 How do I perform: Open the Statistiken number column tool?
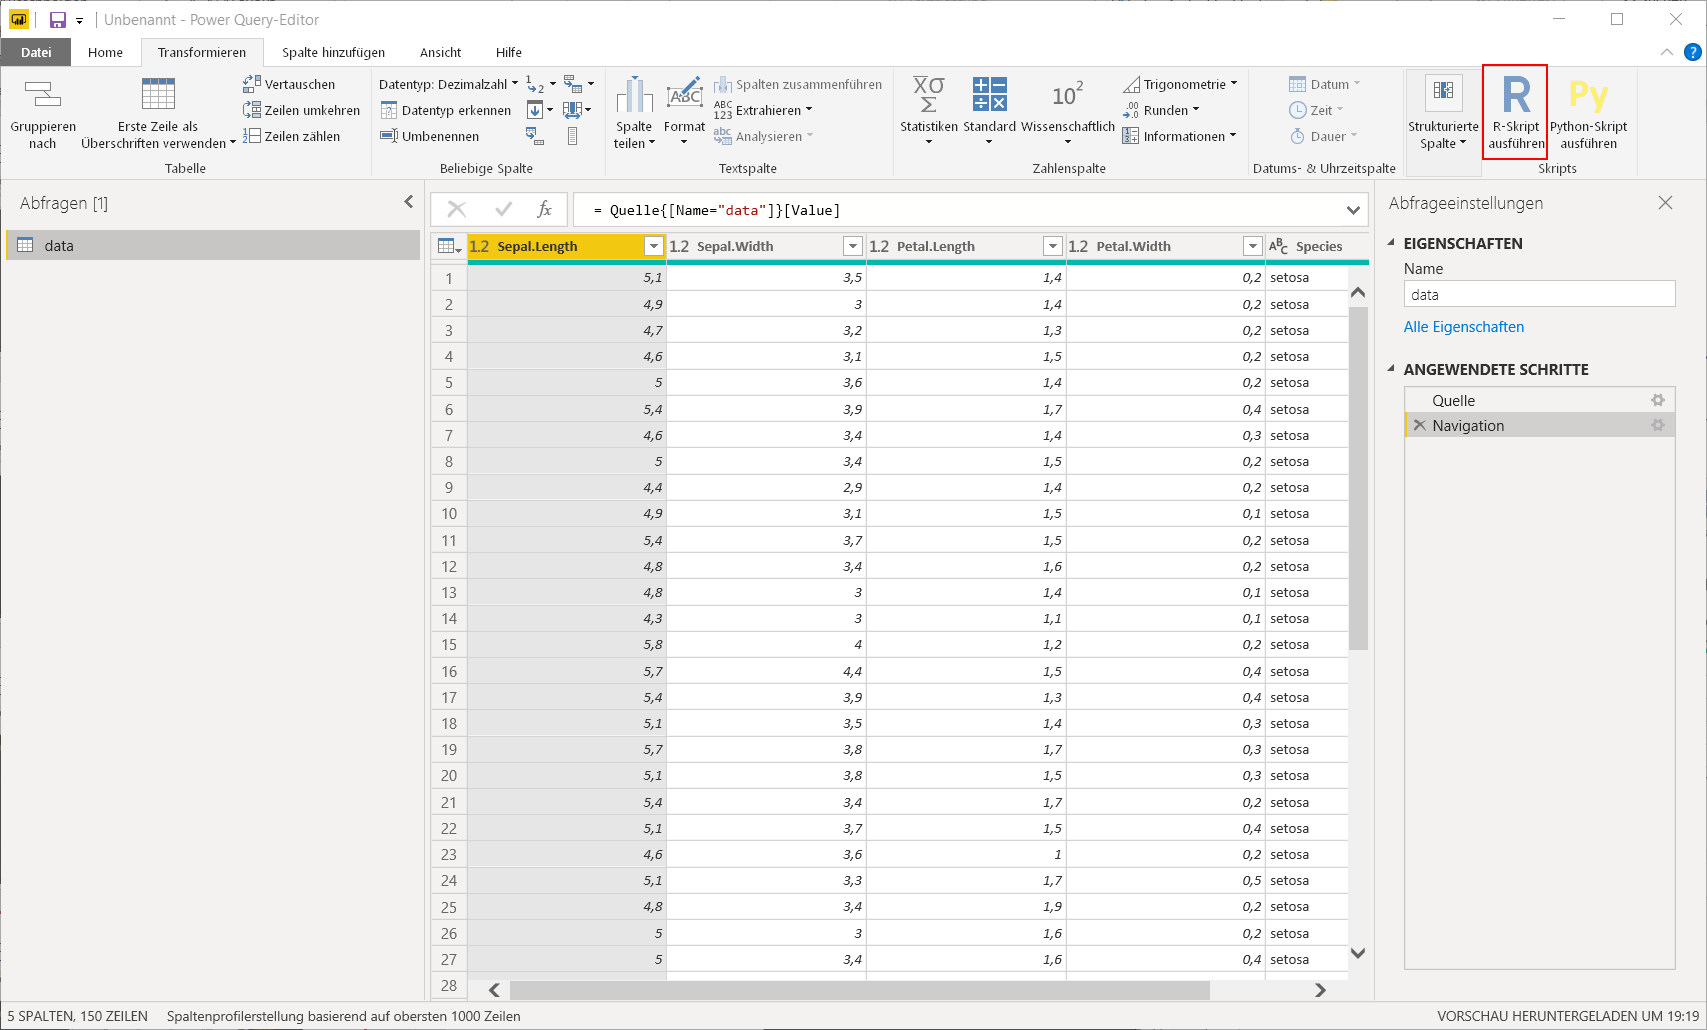tap(928, 111)
